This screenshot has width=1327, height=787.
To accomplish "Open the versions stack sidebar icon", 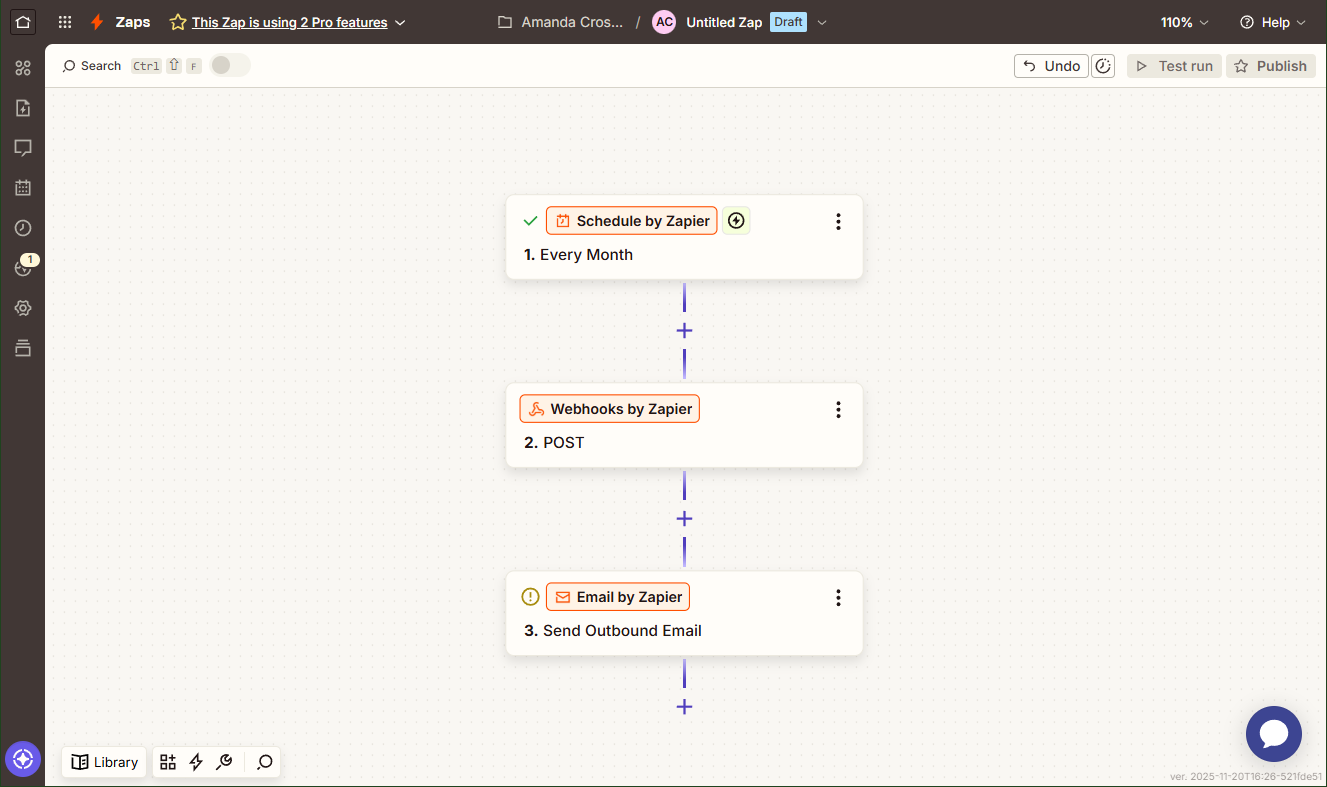I will pos(23,348).
